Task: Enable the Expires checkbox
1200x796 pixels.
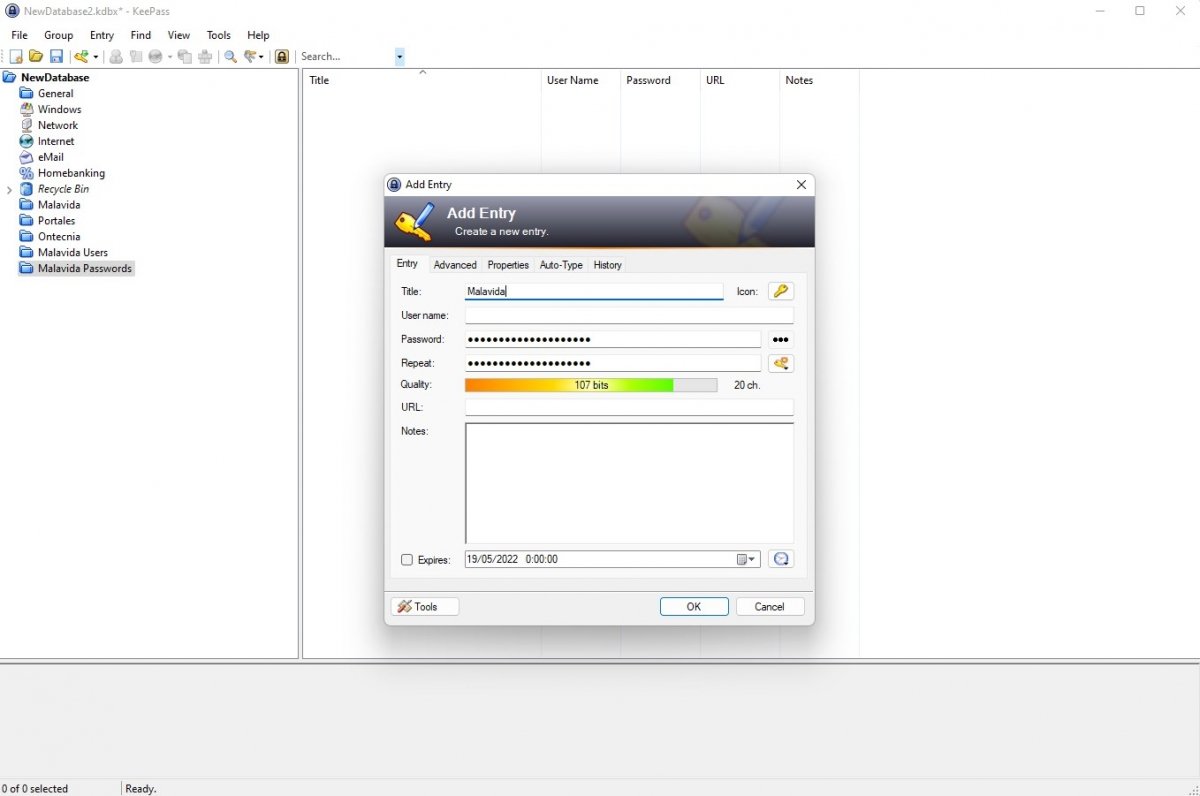Action: tap(407, 560)
